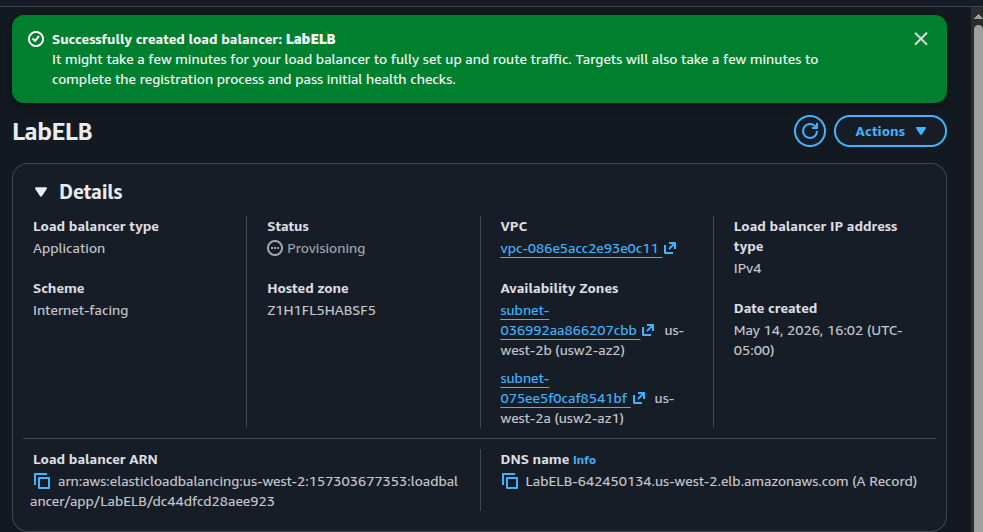Open the DNS name Info link
This screenshot has height=532, width=983.
click(584, 460)
